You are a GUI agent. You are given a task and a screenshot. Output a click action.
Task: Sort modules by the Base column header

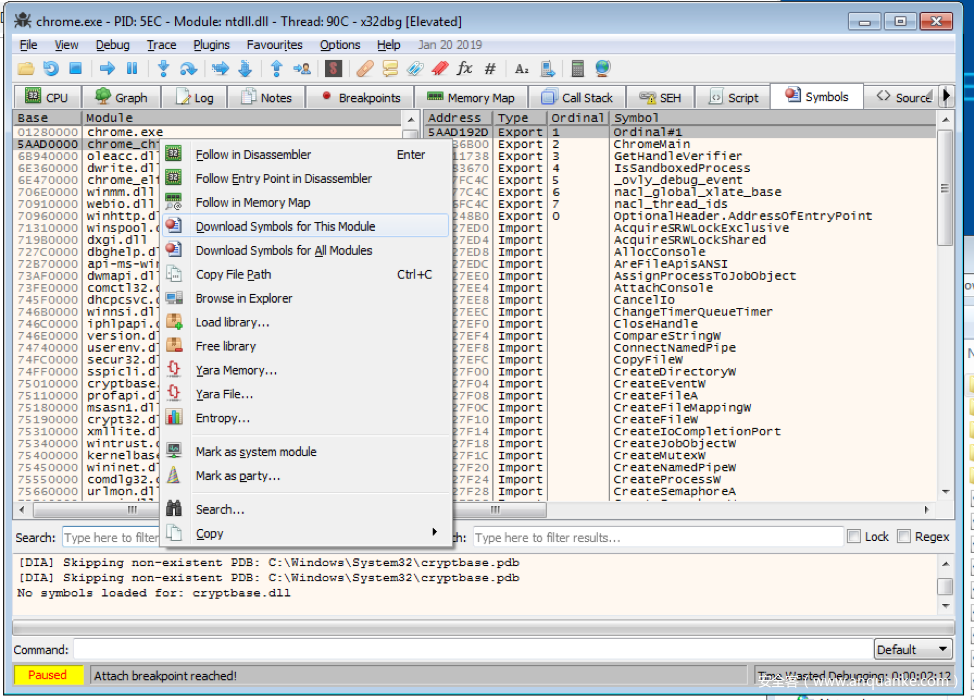click(x=47, y=118)
